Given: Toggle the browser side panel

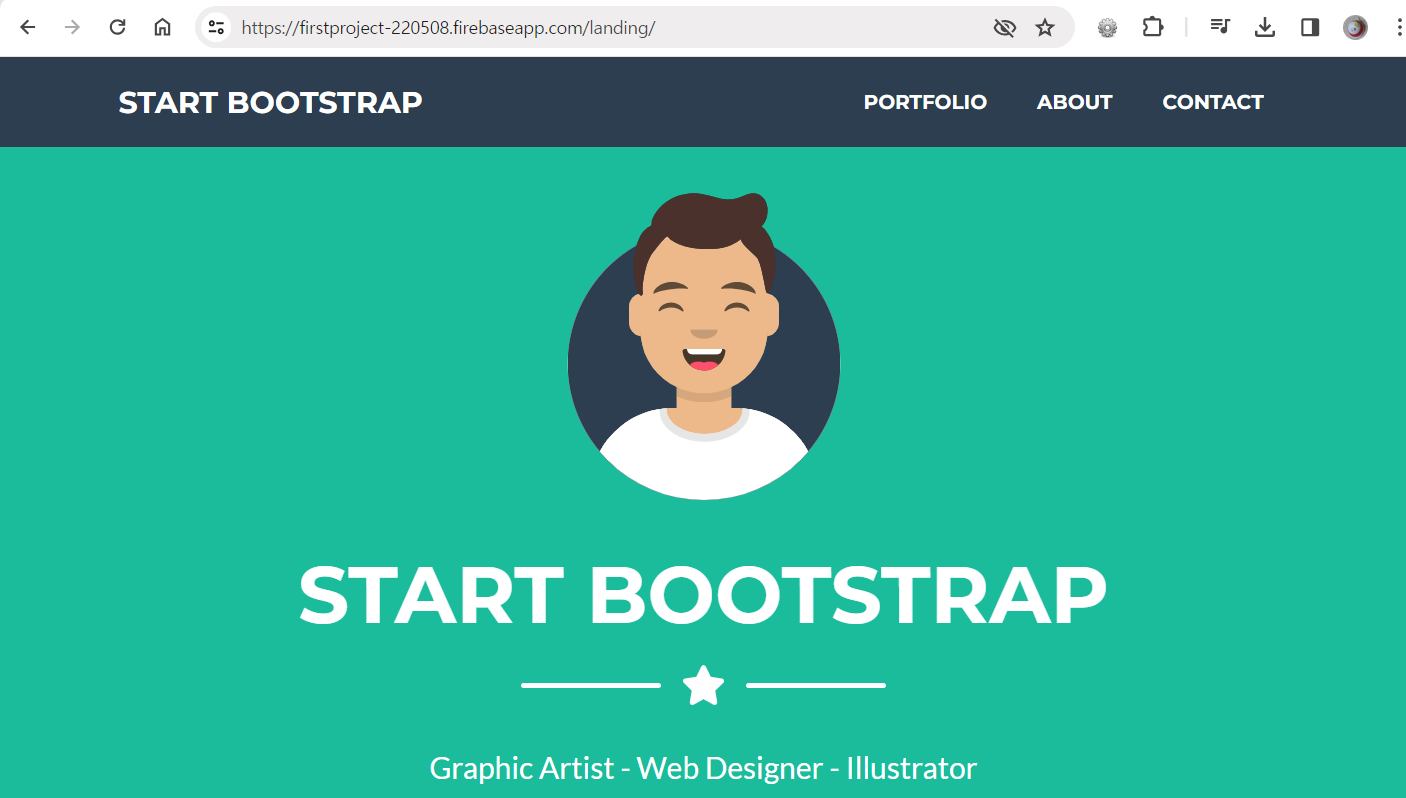Looking at the screenshot, I should [1310, 27].
